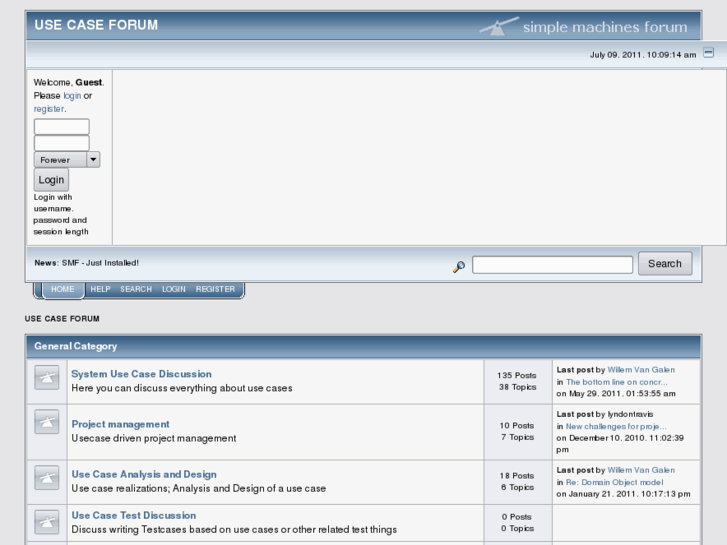Open the 'The bottom line on concr...' post
This screenshot has height=545, width=727.
[x=617, y=382]
